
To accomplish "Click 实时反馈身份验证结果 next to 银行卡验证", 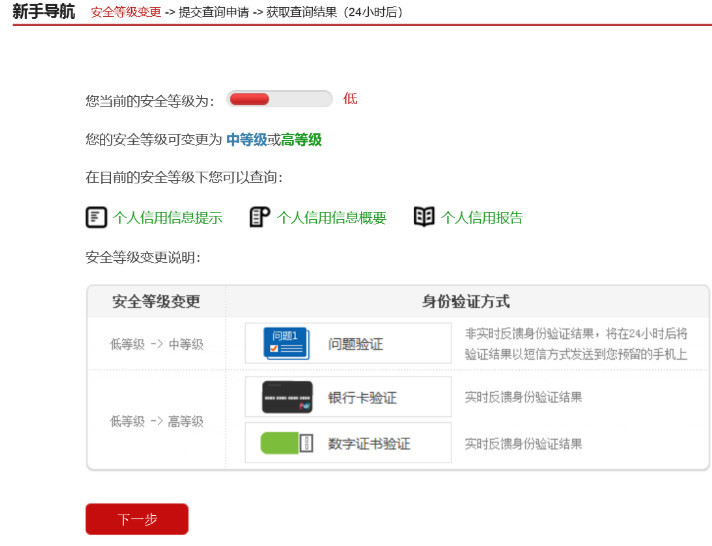I will [523, 397].
